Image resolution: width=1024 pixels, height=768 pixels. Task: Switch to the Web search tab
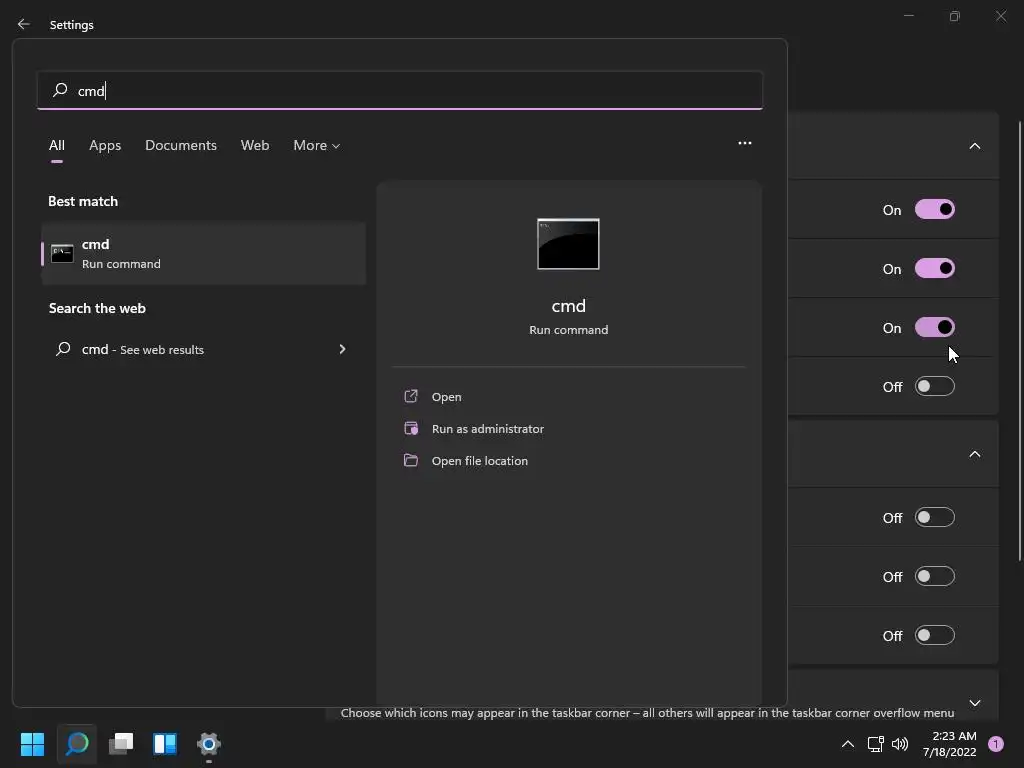pyautogui.click(x=255, y=145)
